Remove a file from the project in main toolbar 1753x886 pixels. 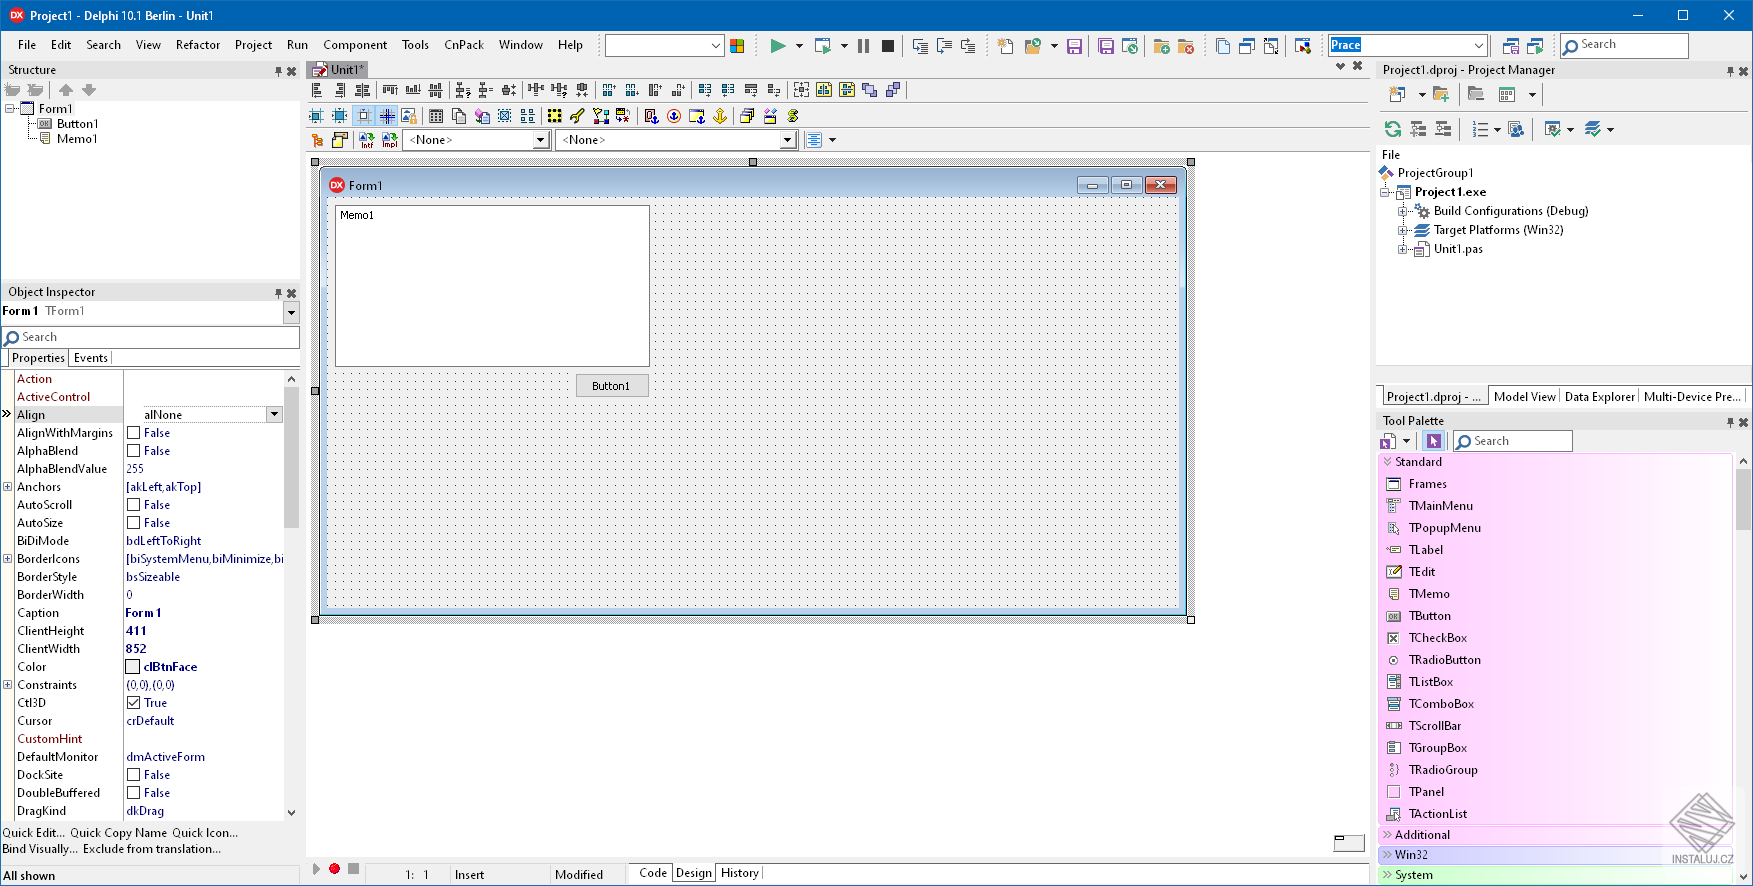click(1185, 46)
